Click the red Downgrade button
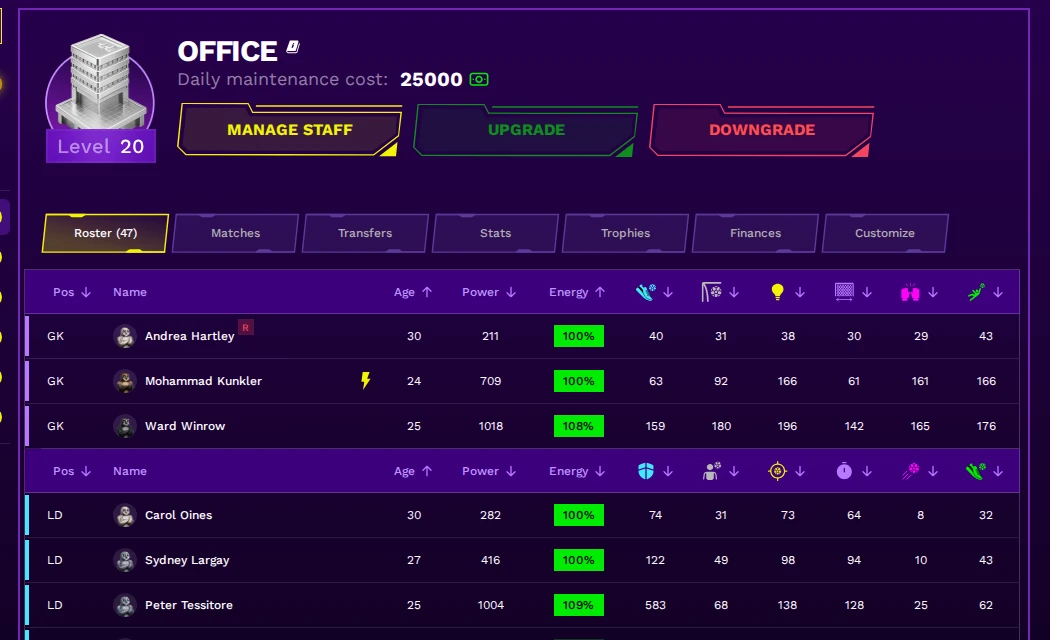 761,130
